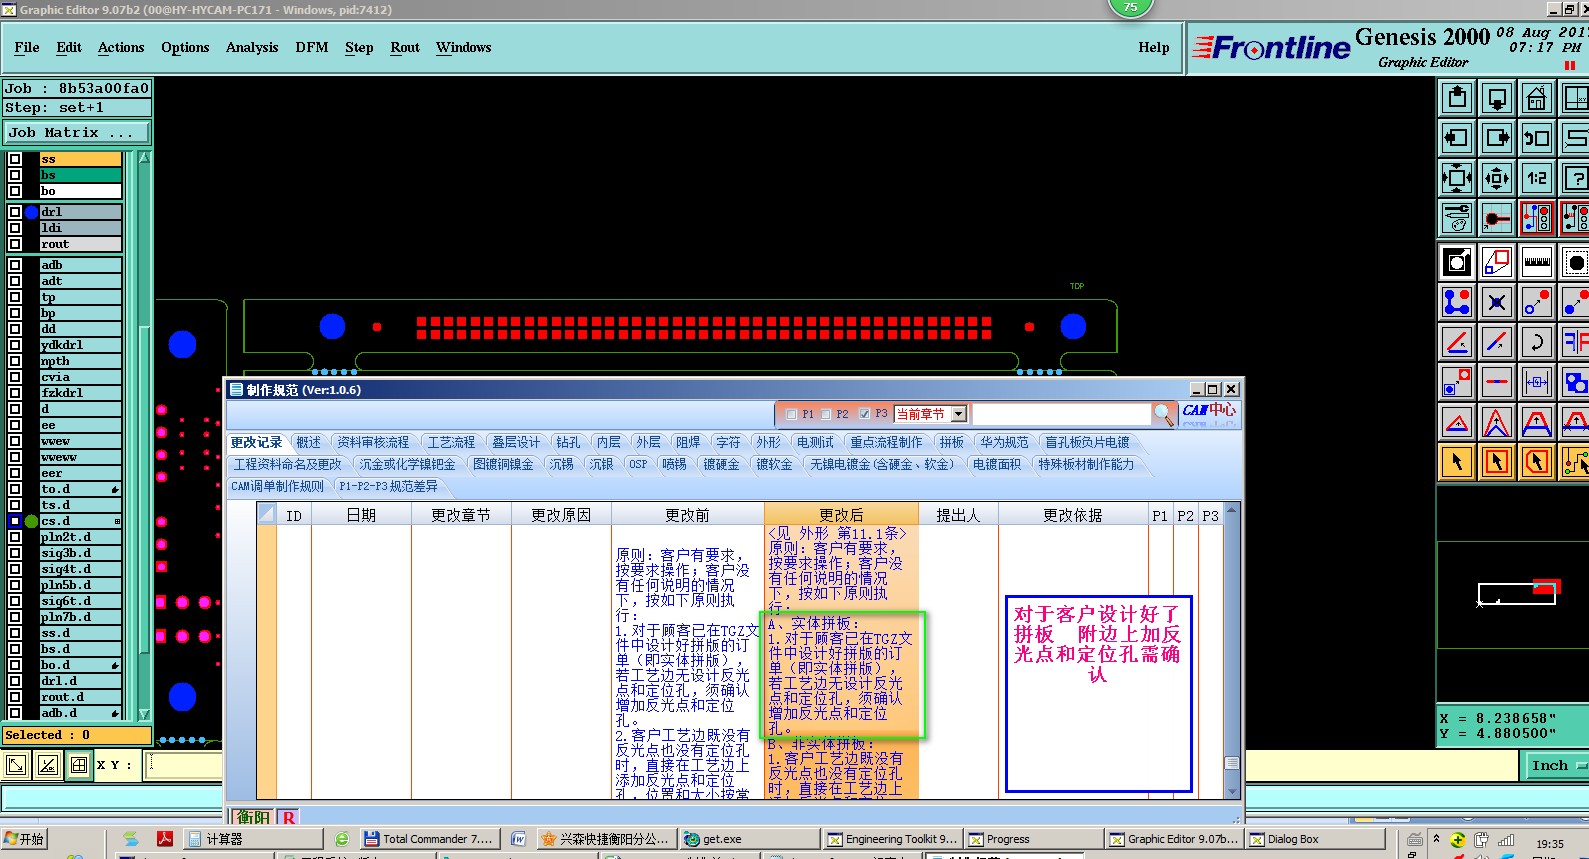Screen dimensions: 1589x859
Task: Click the angled red line edit tool
Action: click(1457, 342)
